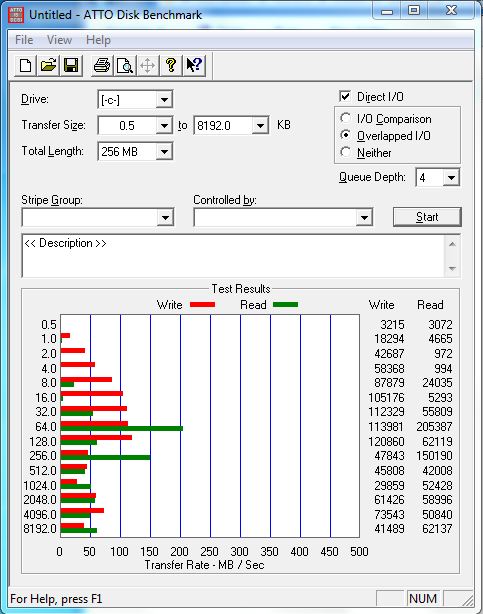The width and height of the screenshot is (483, 614).
Task: Save results with the floppy disk icon
Action: point(71,65)
